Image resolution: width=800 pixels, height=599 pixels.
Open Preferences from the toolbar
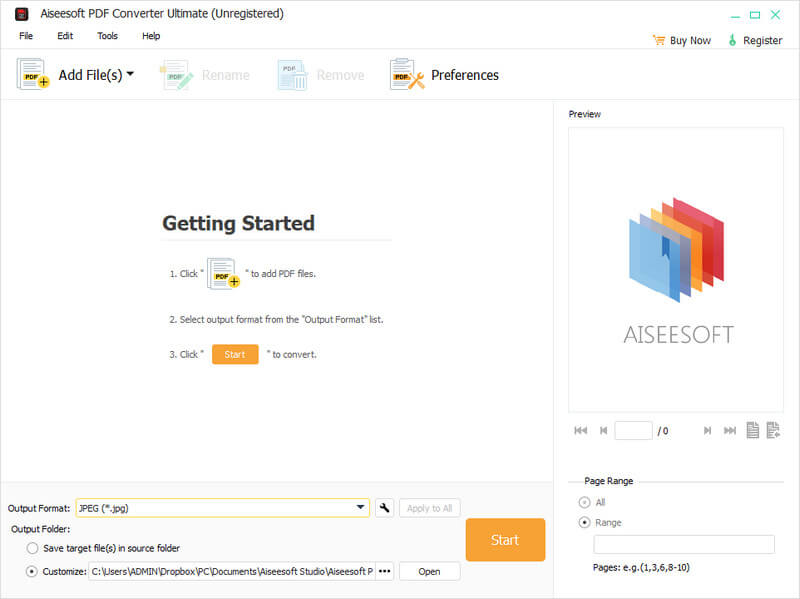(x=444, y=75)
